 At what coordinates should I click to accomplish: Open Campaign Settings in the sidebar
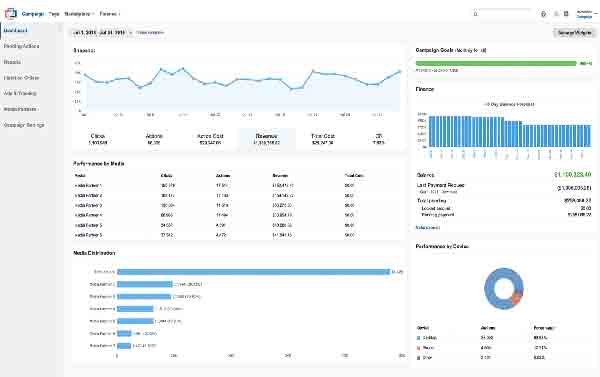click(x=24, y=125)
